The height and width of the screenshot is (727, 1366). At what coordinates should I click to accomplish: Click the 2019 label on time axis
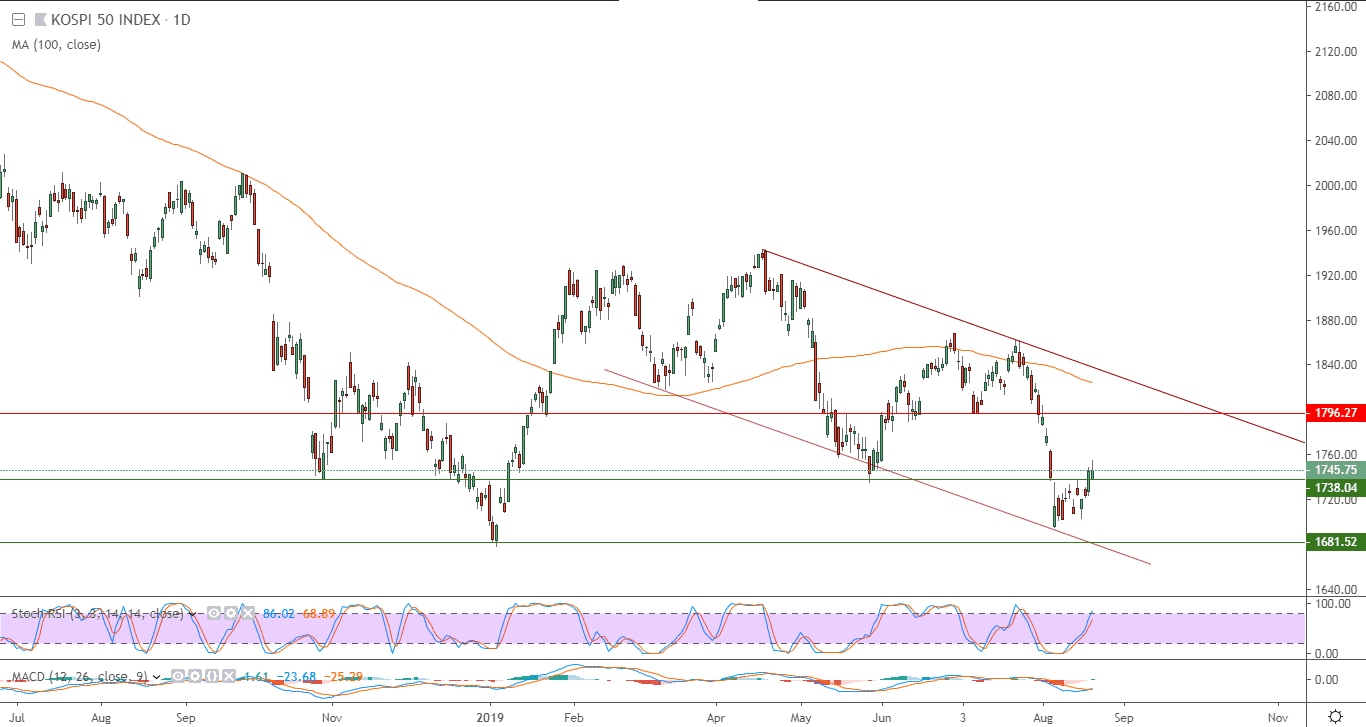(490, 717)
